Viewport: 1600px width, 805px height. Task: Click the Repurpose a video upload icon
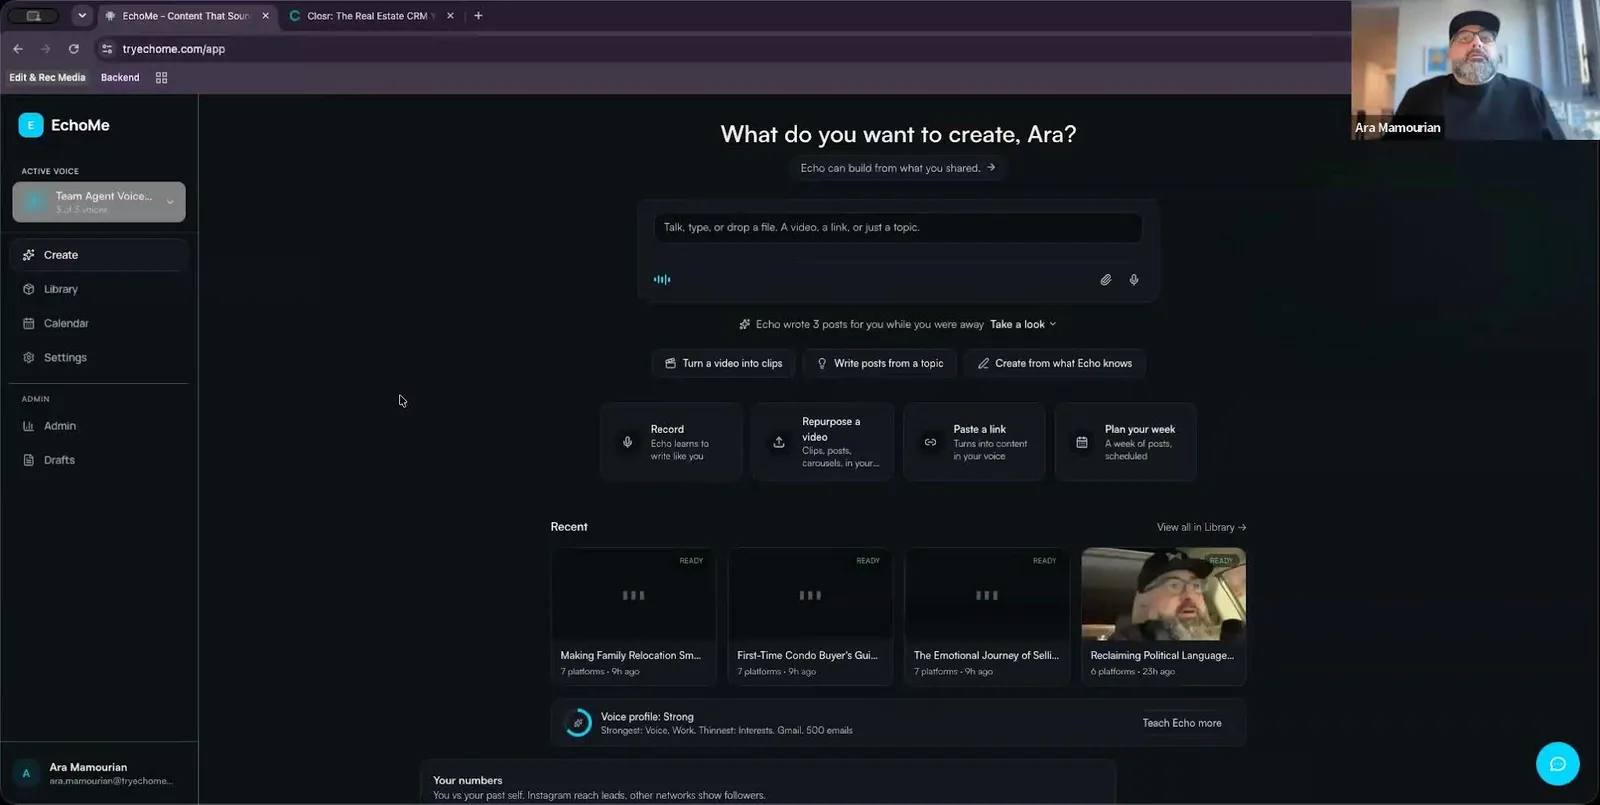click(779, 442)
